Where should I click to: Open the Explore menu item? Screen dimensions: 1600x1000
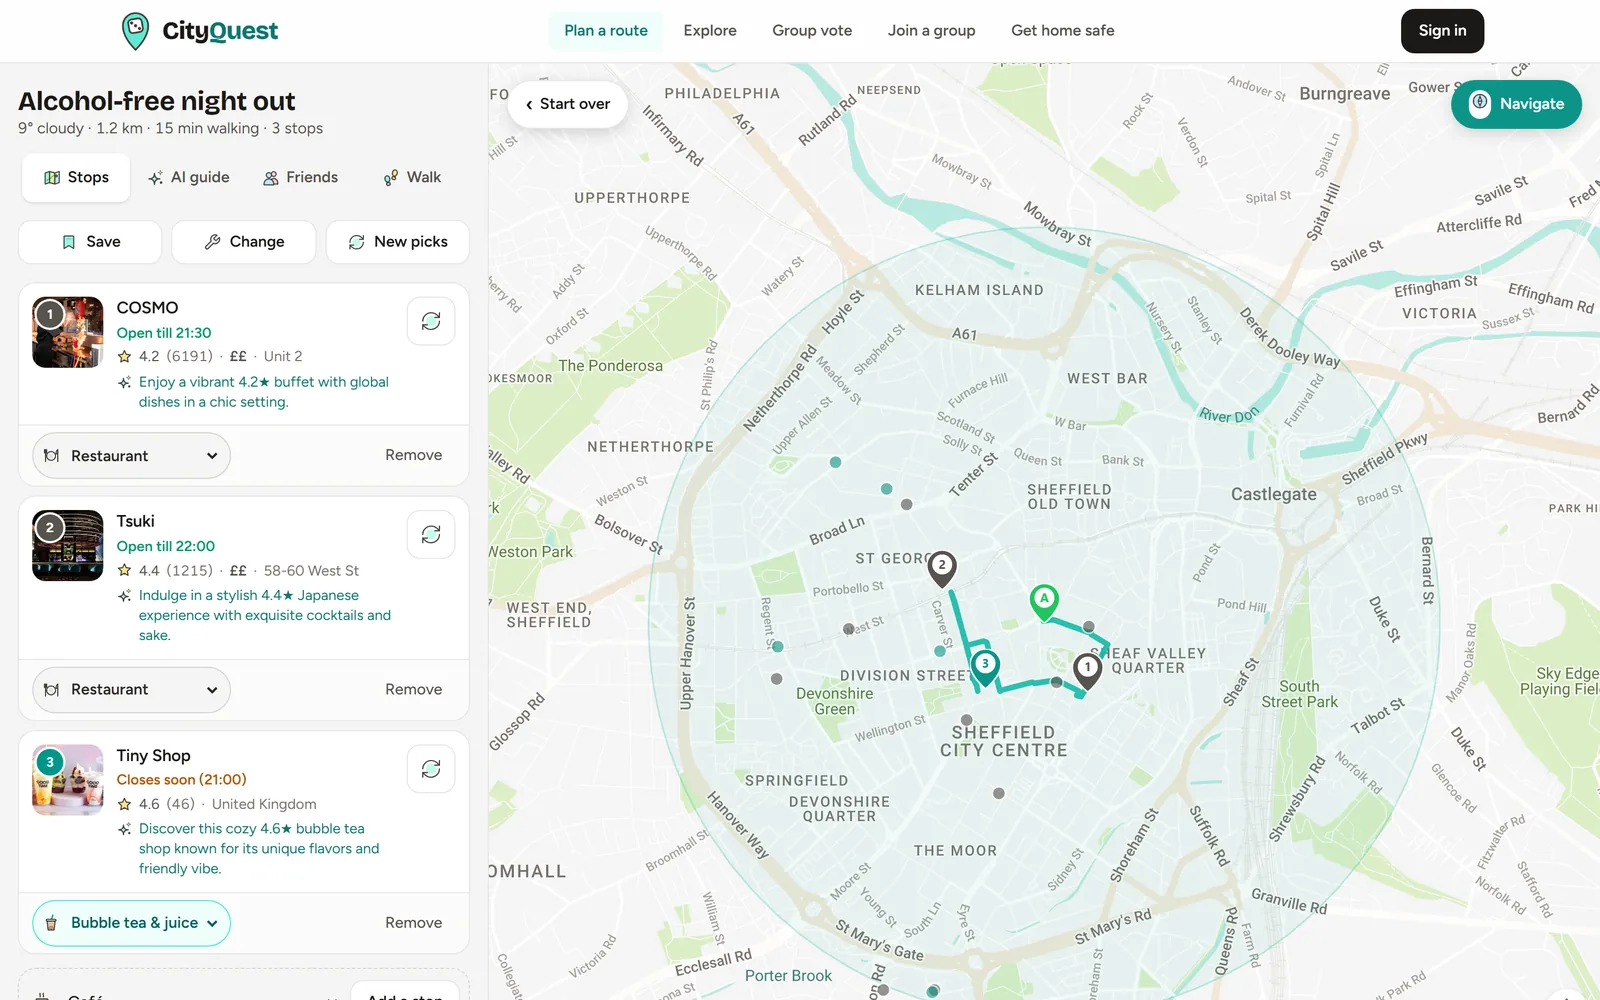point(710,31)
